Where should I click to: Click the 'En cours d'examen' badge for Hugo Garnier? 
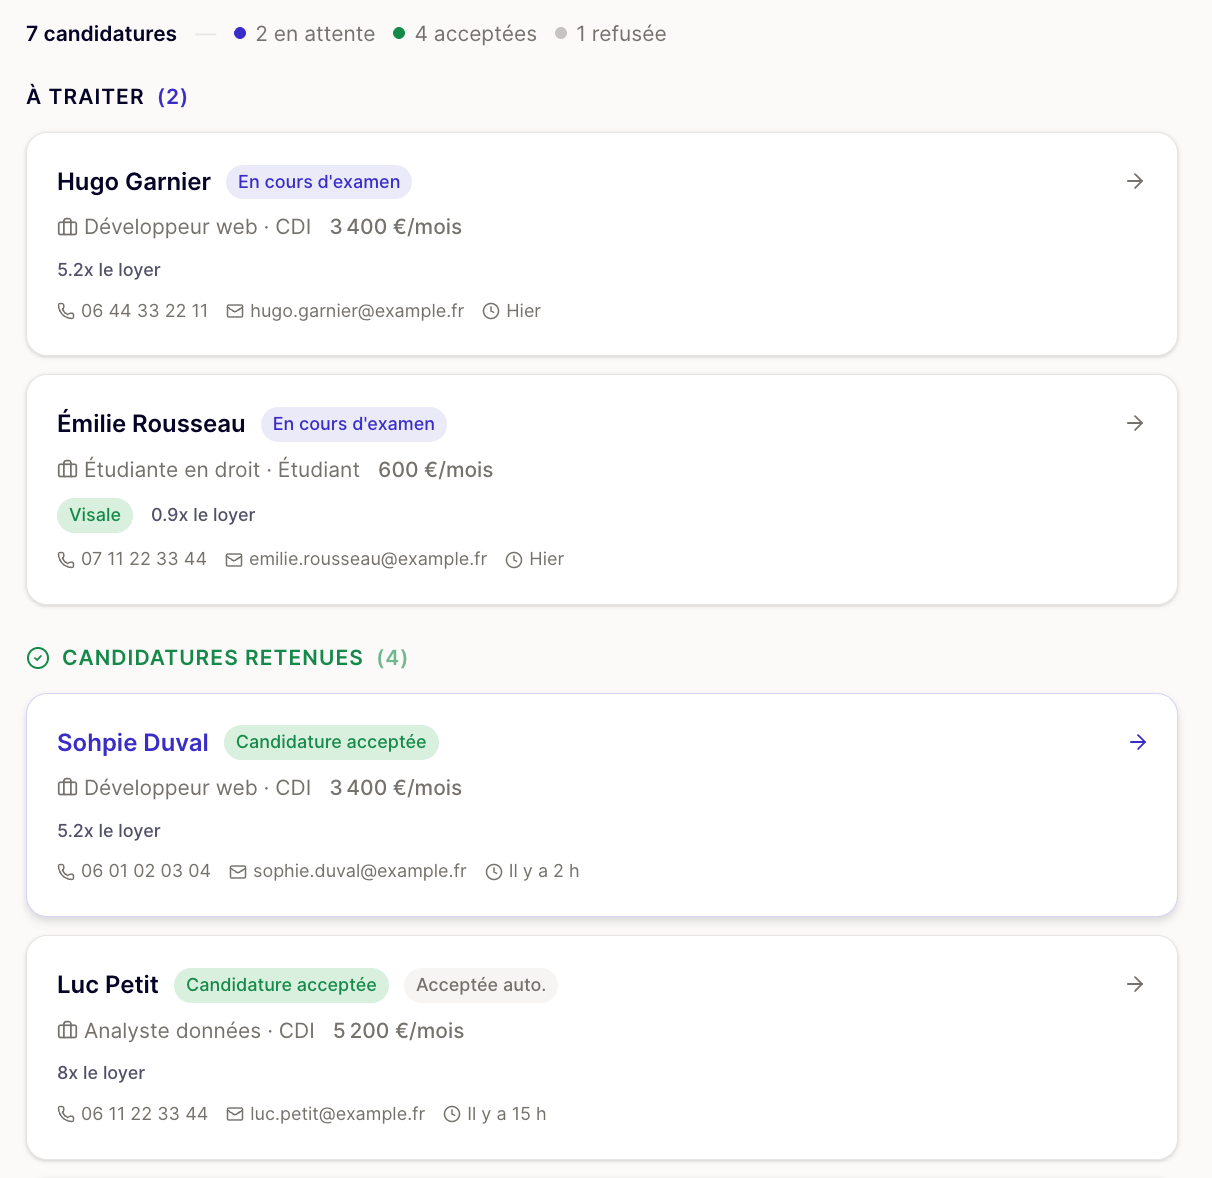[x=318, y=182]
